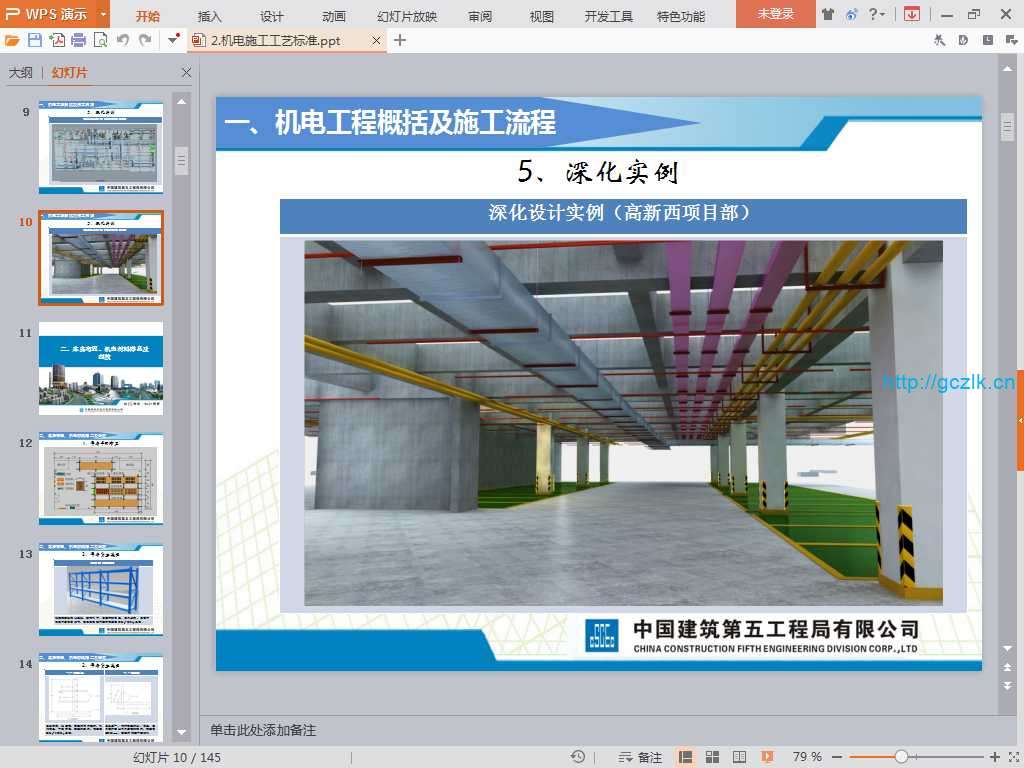This screenshot has height=768, width=1024.
Task: Select slide 12 thumbnail in panel
Action: [101, 478]
